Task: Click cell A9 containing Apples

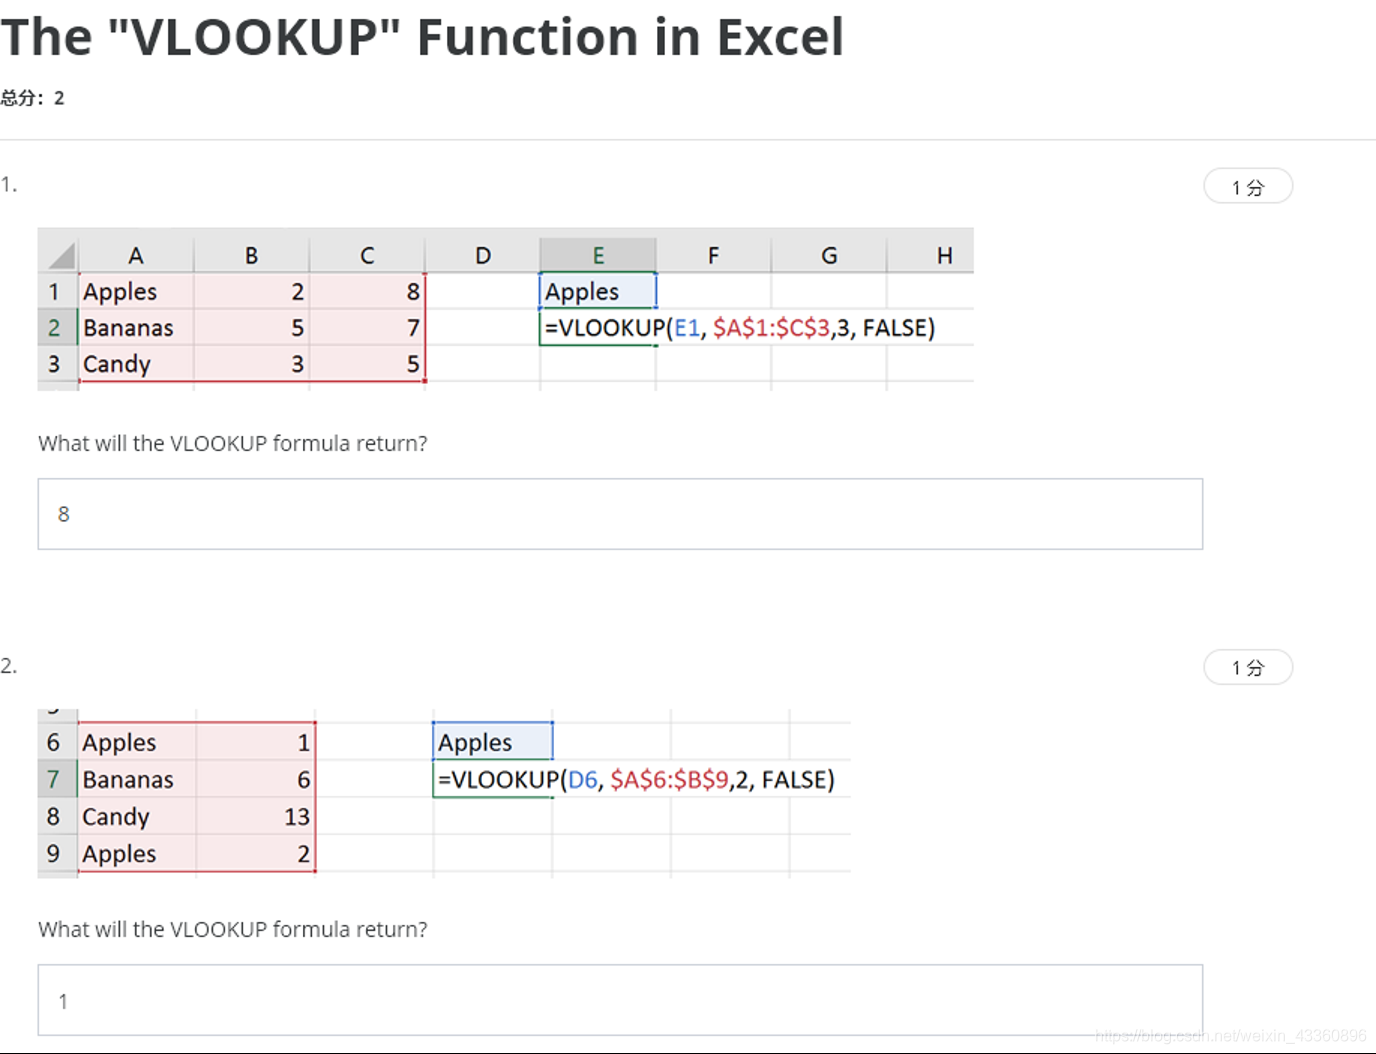Action: [x=137, y=854]
